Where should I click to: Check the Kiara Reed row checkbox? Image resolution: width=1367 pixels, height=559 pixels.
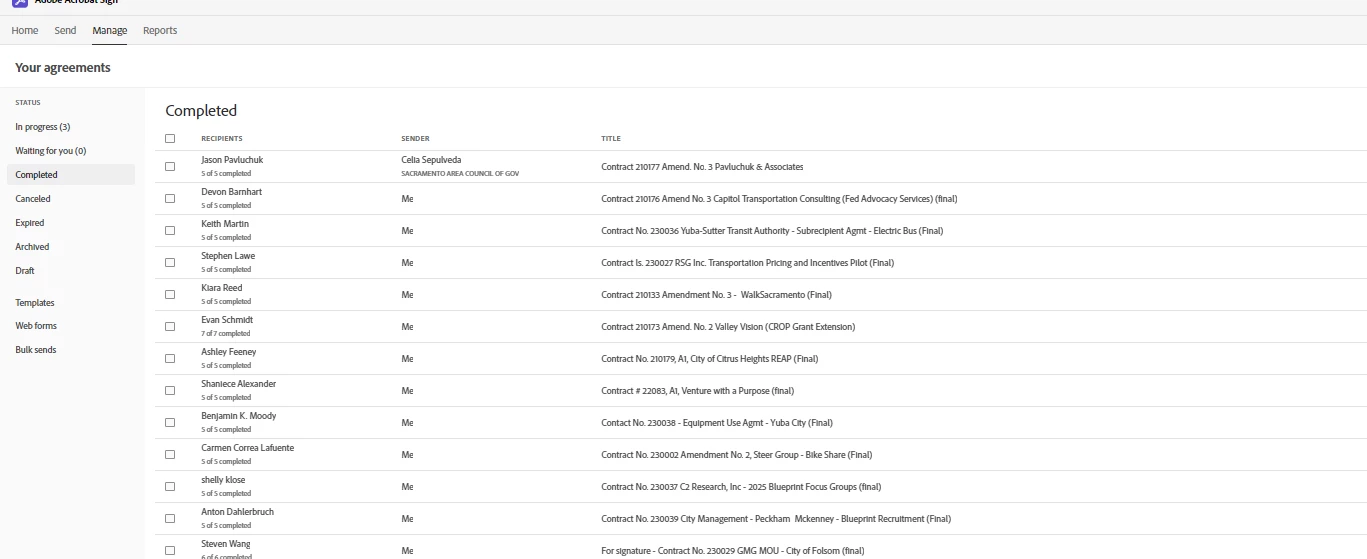pyautogui.click(x=170, y=295)
